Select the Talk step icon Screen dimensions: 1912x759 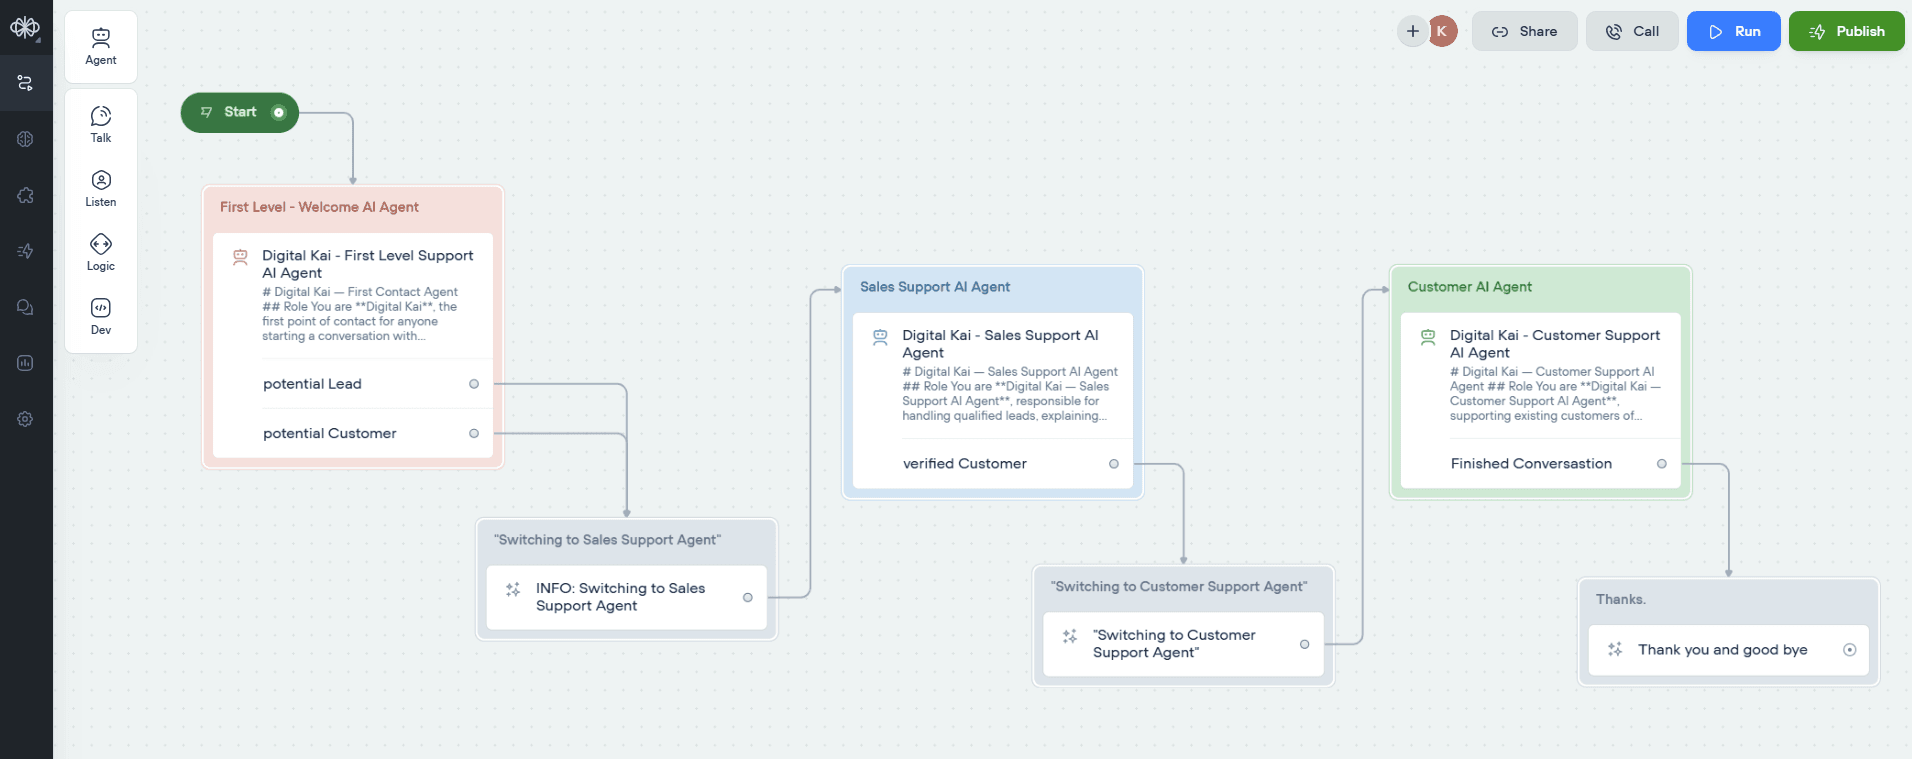(101, 124)
